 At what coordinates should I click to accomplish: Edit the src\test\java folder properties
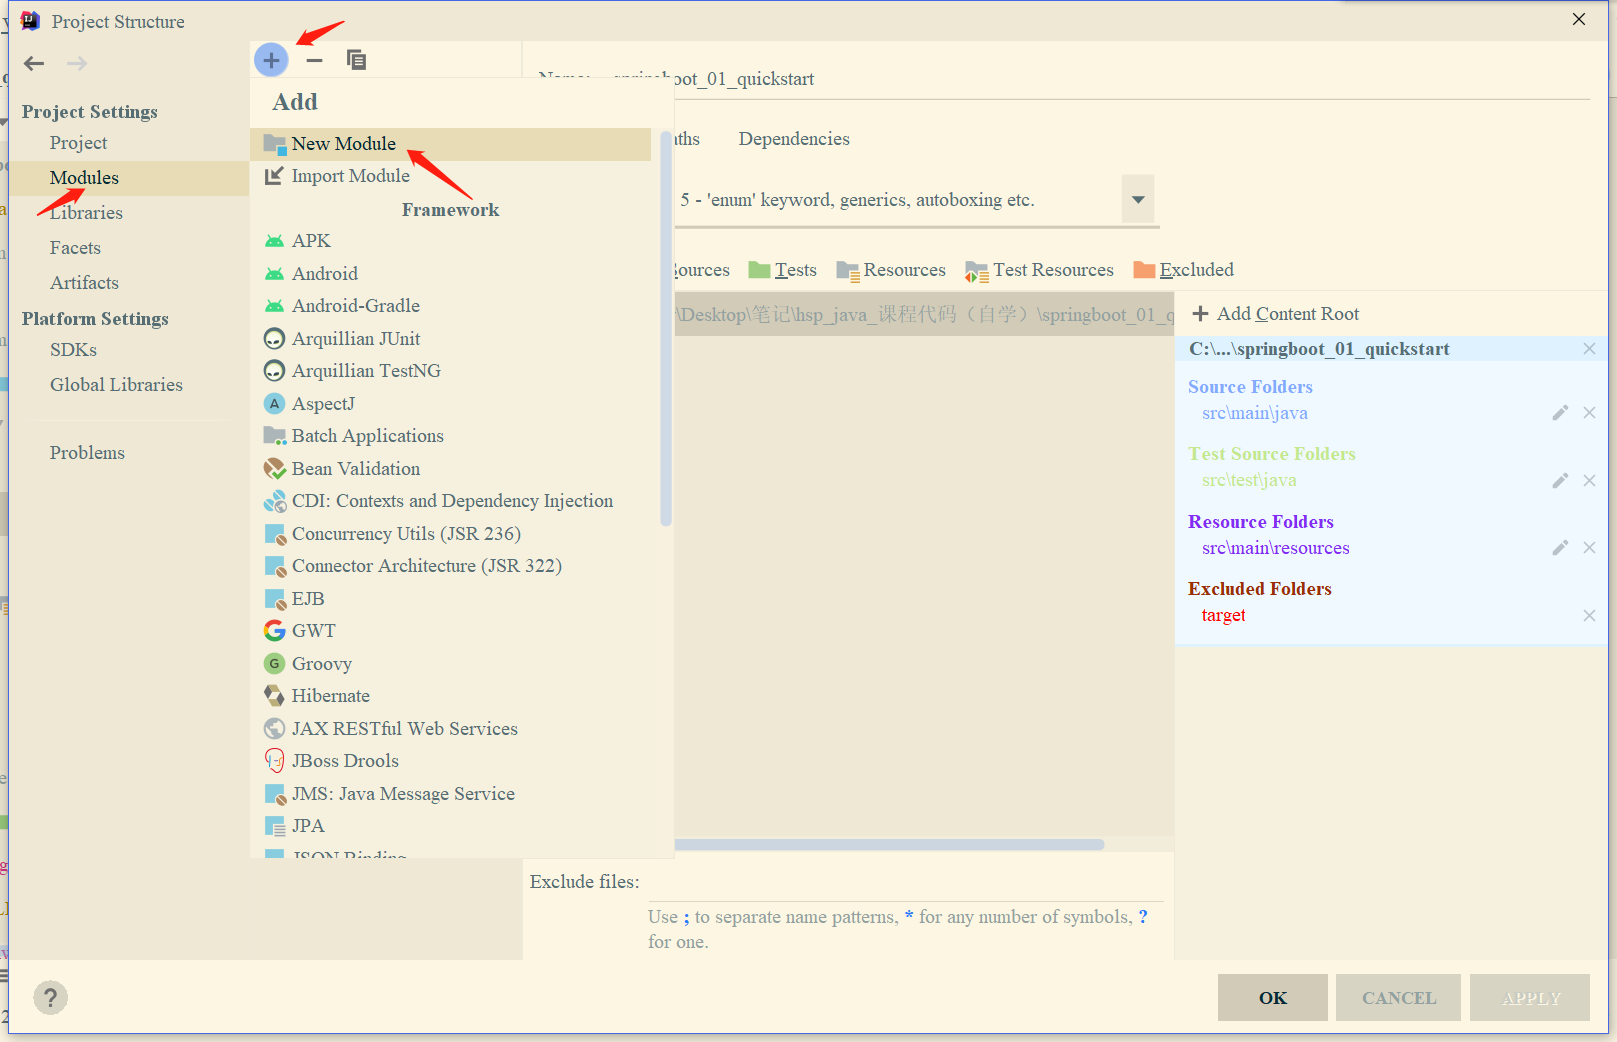[x=1560, y=481]
